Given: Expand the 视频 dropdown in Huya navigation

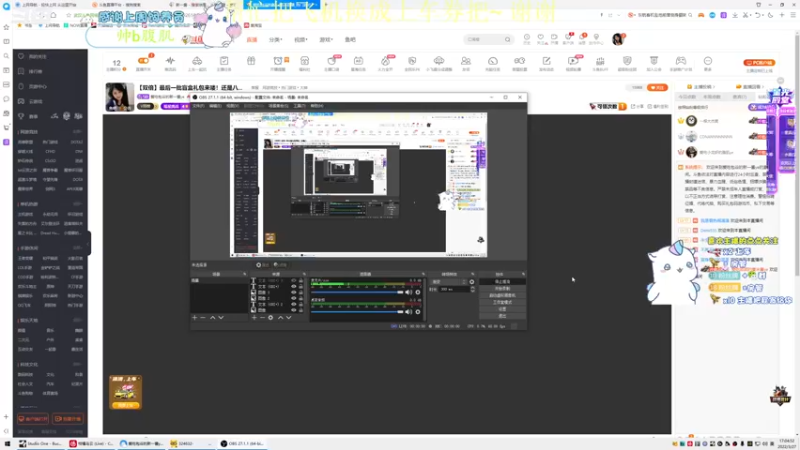Looking at the screenshot, I should tap(301, 39).
